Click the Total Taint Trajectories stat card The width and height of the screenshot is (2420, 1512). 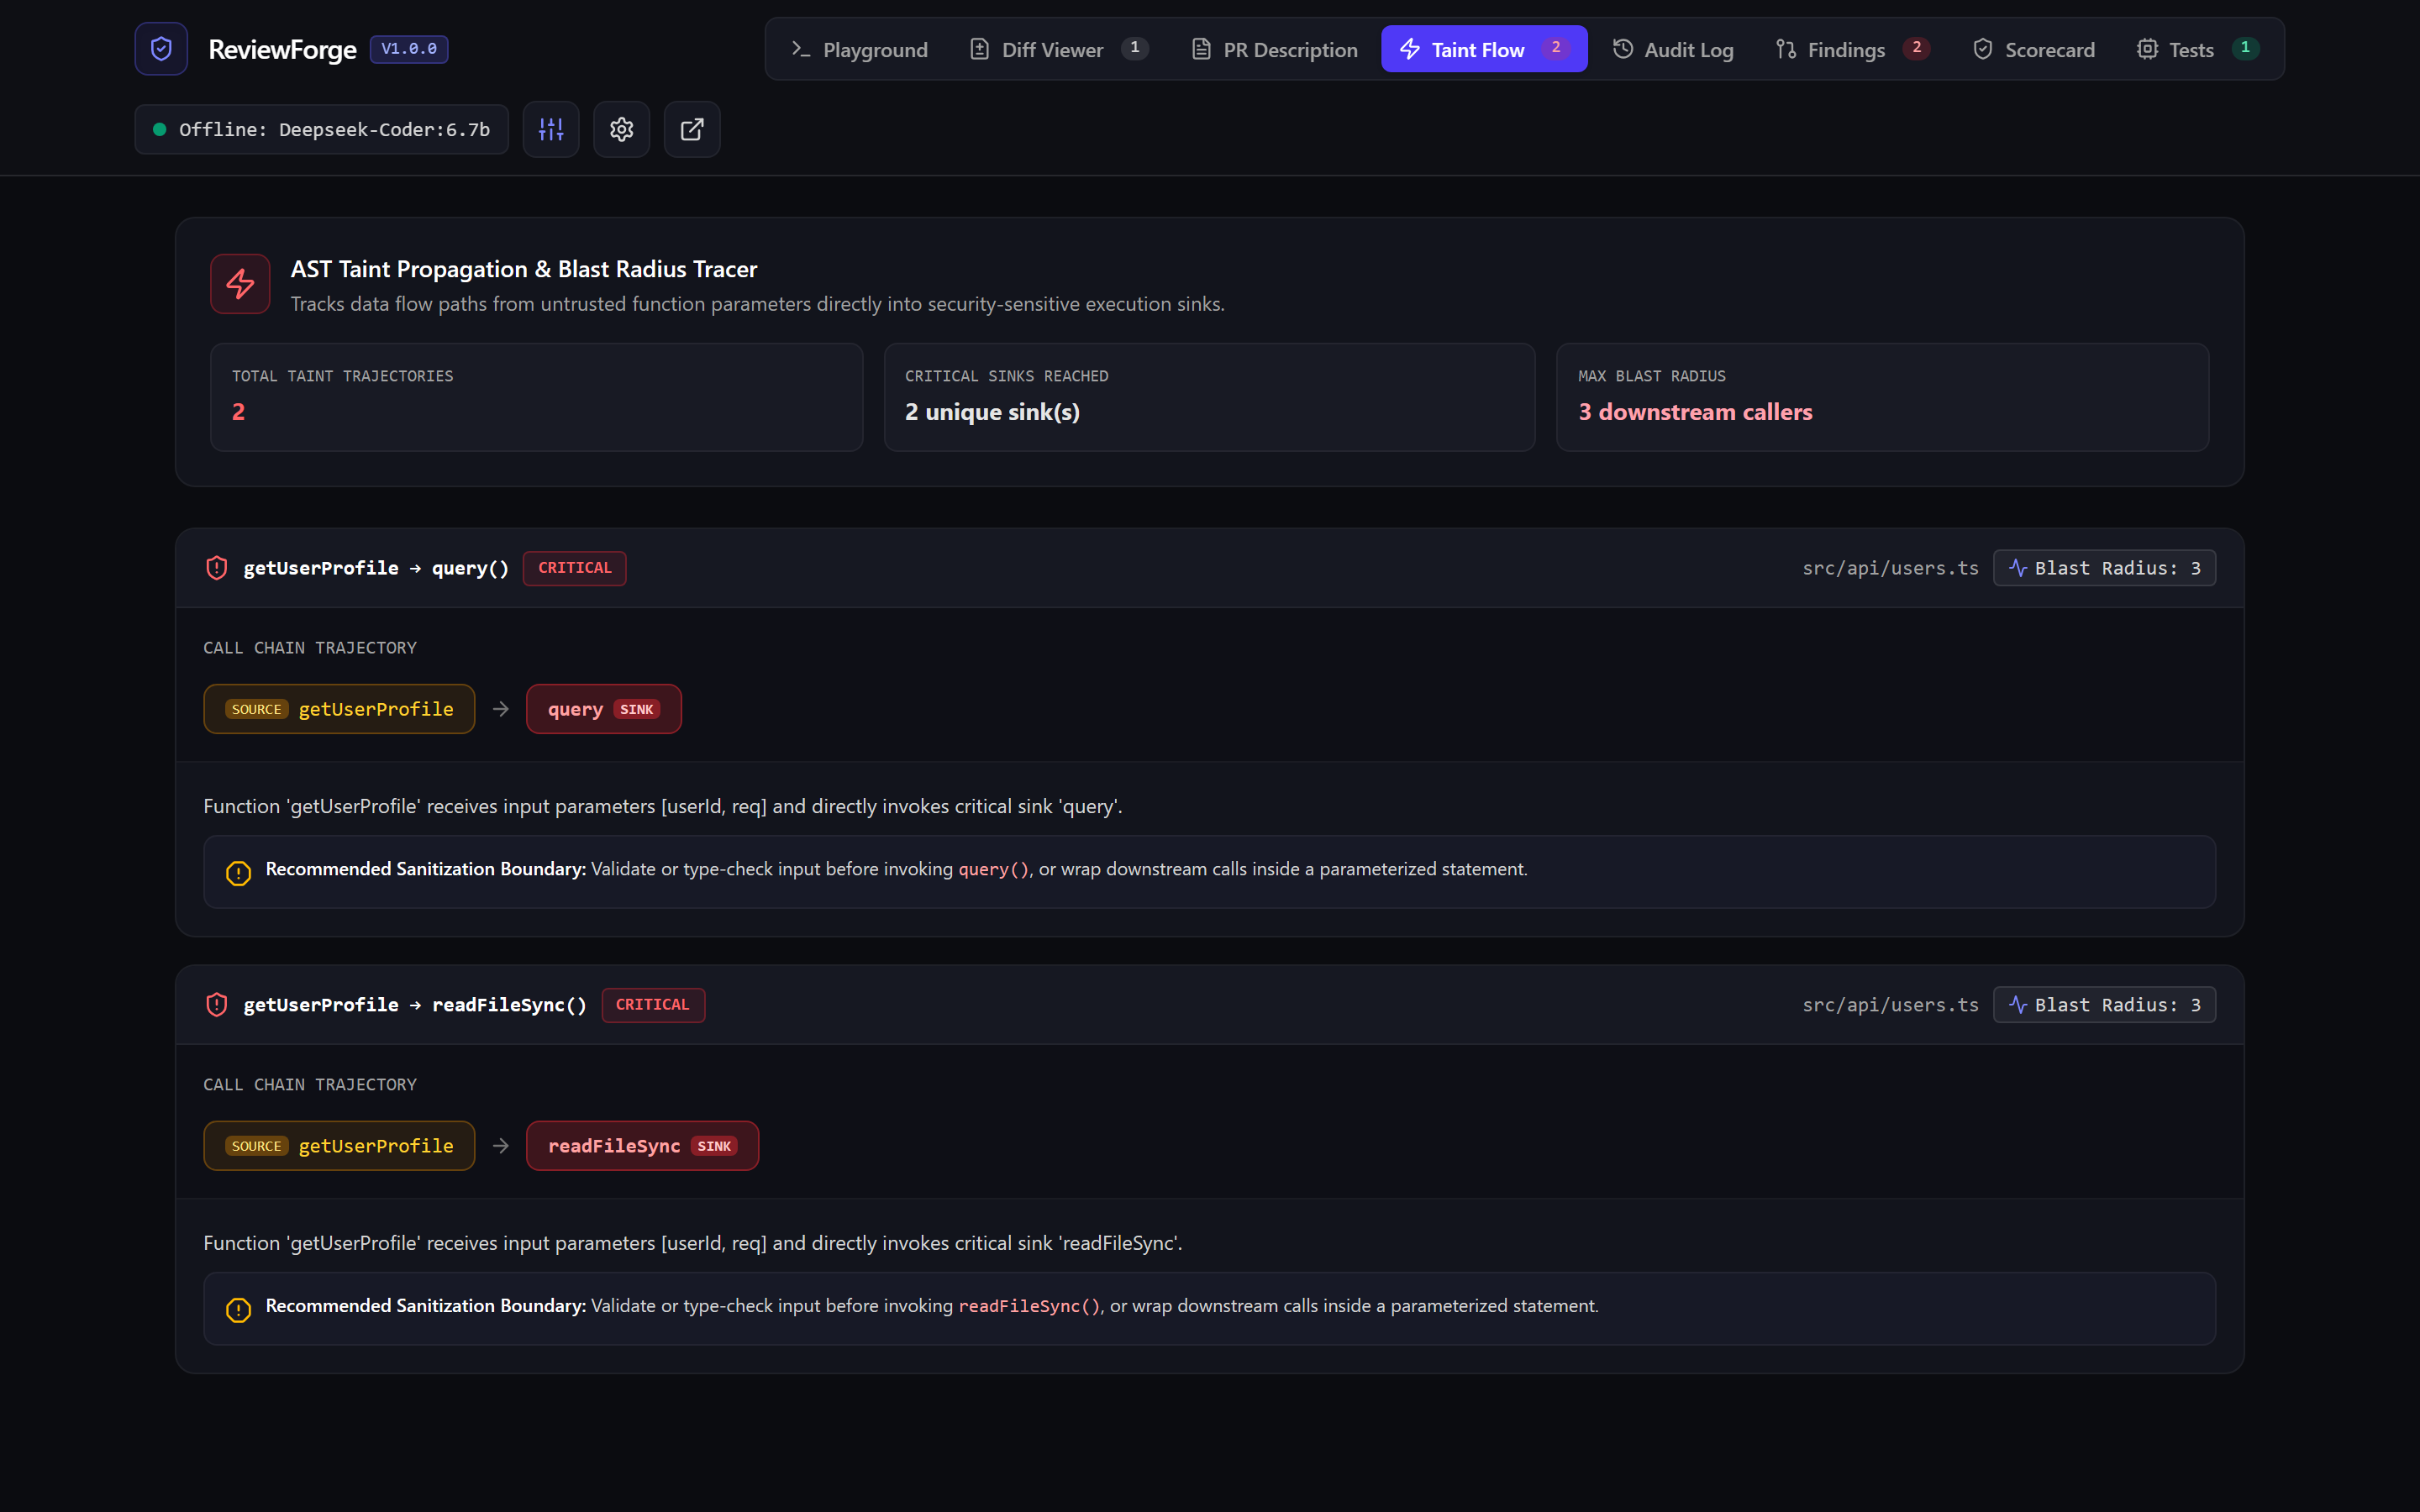(x=537, y=397)
